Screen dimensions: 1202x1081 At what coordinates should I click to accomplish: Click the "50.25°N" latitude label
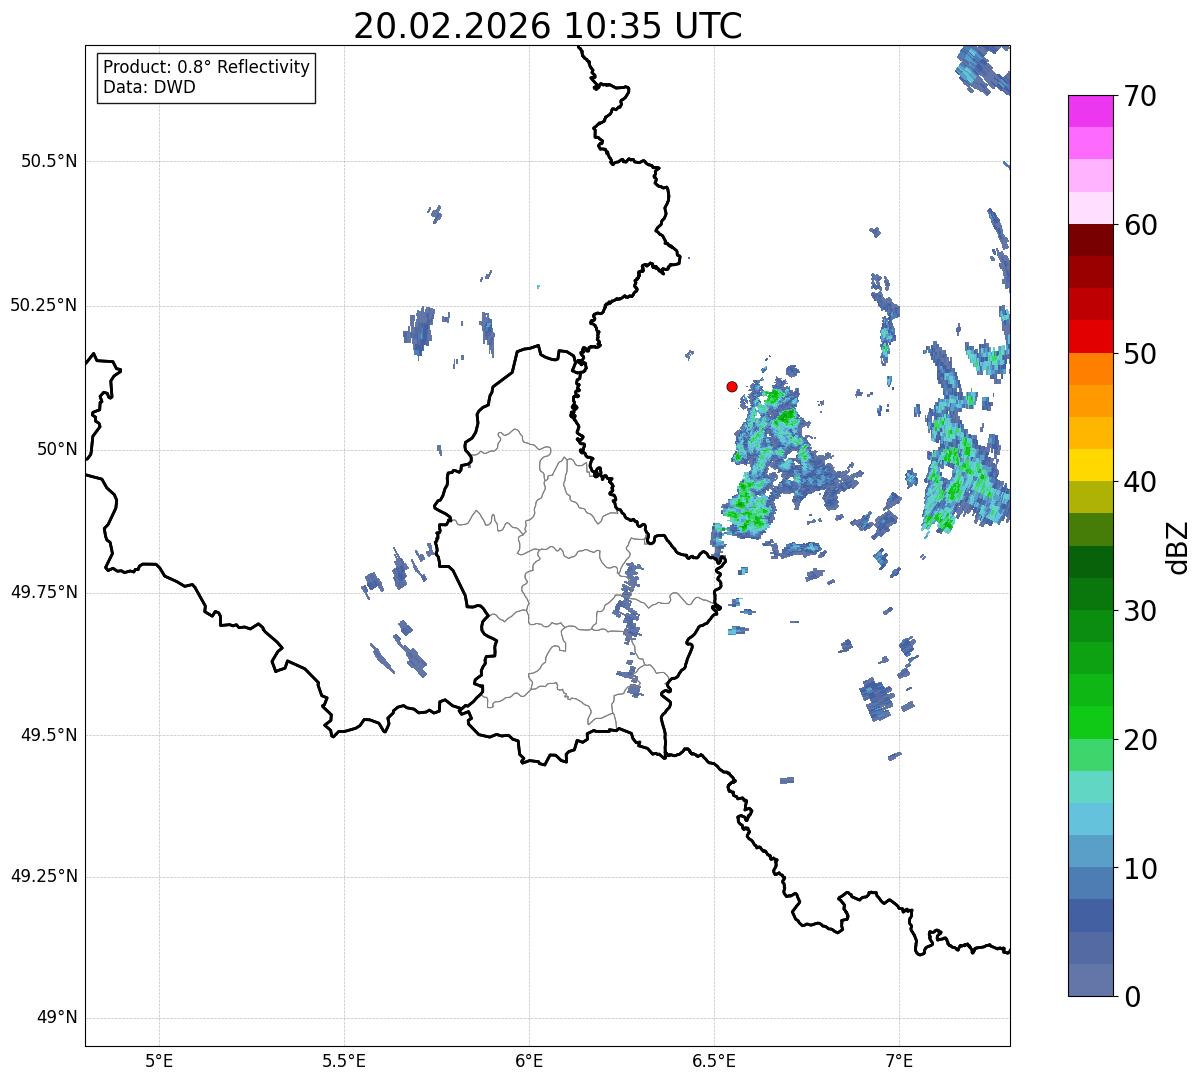(44, 305)
